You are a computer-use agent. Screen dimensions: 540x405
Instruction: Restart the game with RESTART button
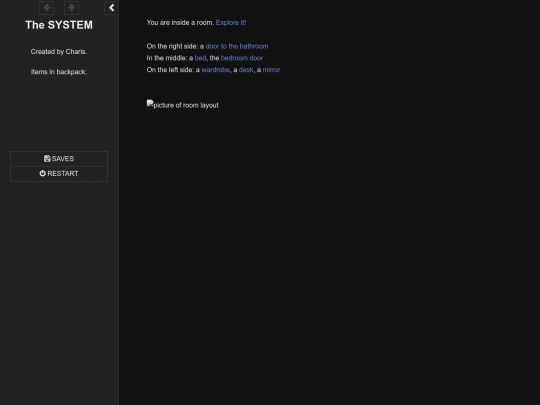tap(59, 174)
